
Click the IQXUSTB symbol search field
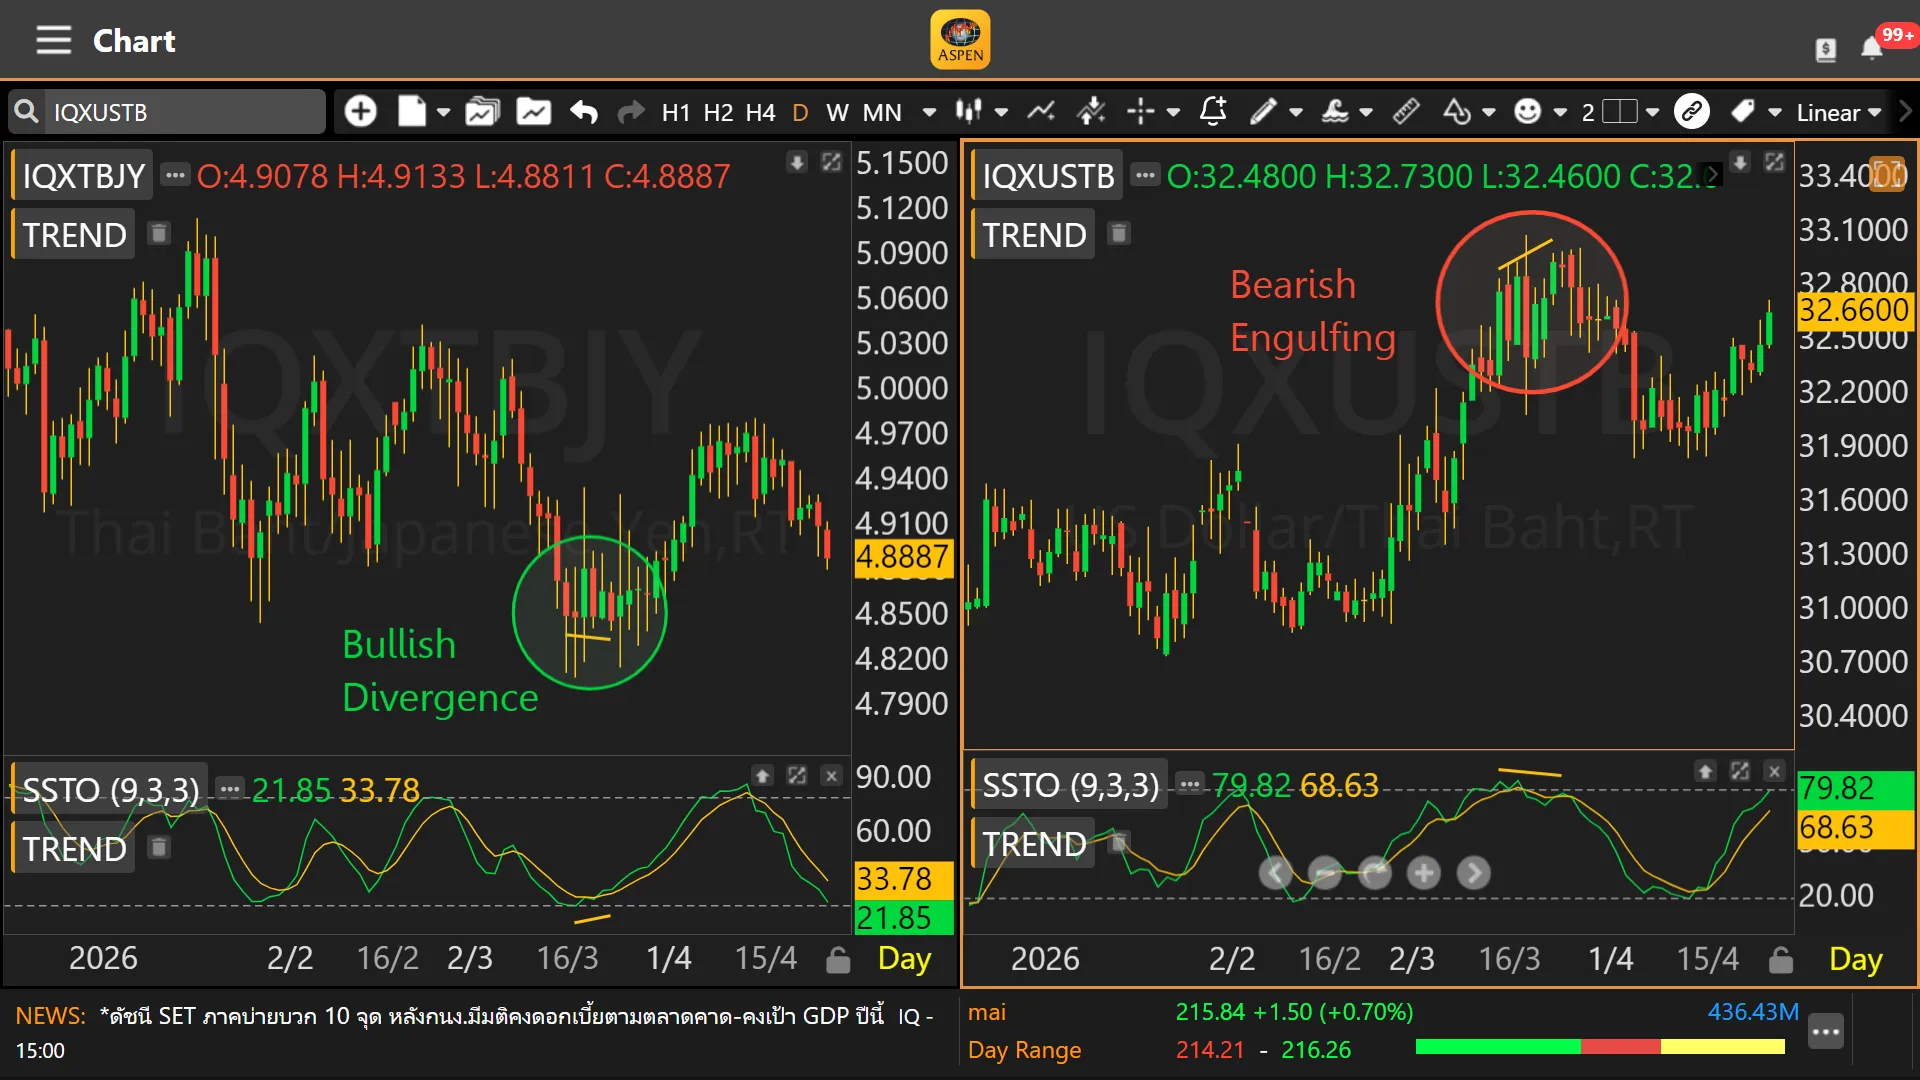click(x=180, y=112)
